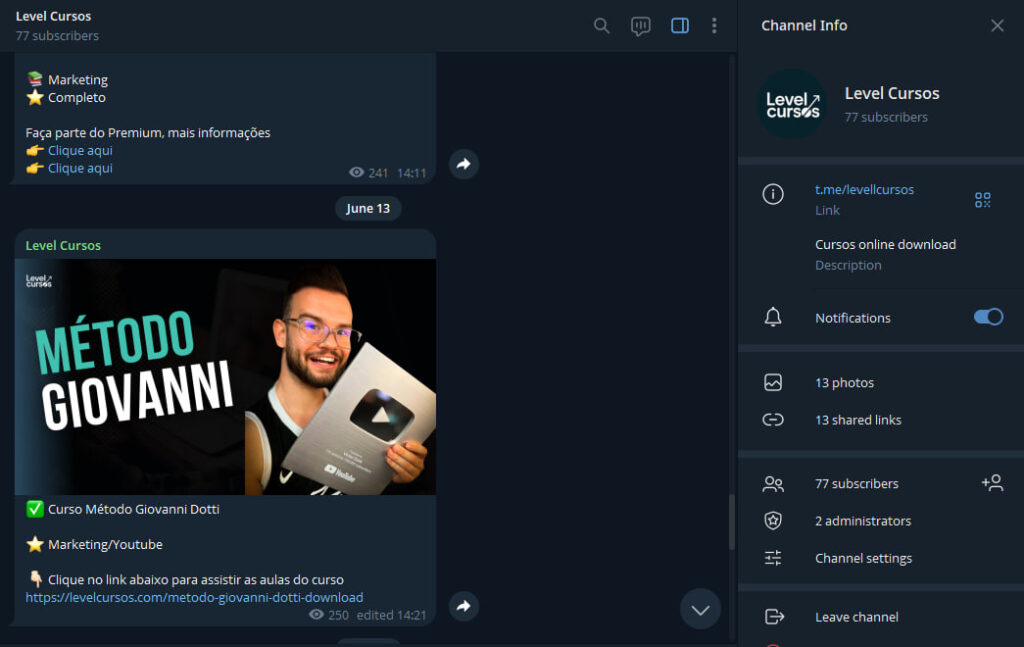Click the 250 views counter
The height and width of the screenshot is (647, 1024).
[329, 615]
